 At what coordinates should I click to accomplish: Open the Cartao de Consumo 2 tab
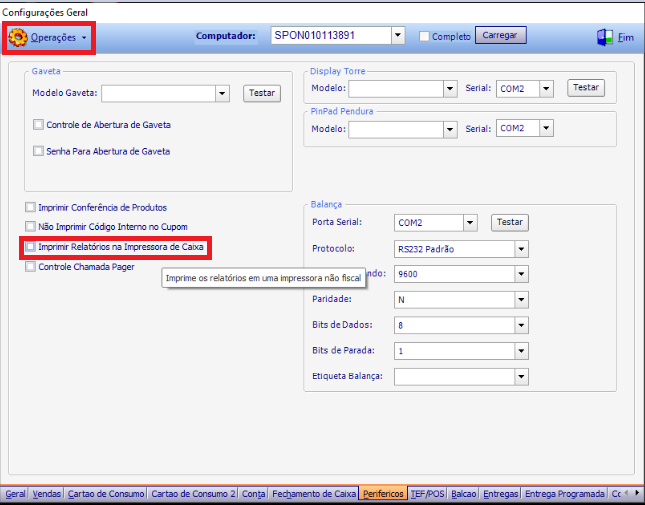193,493
